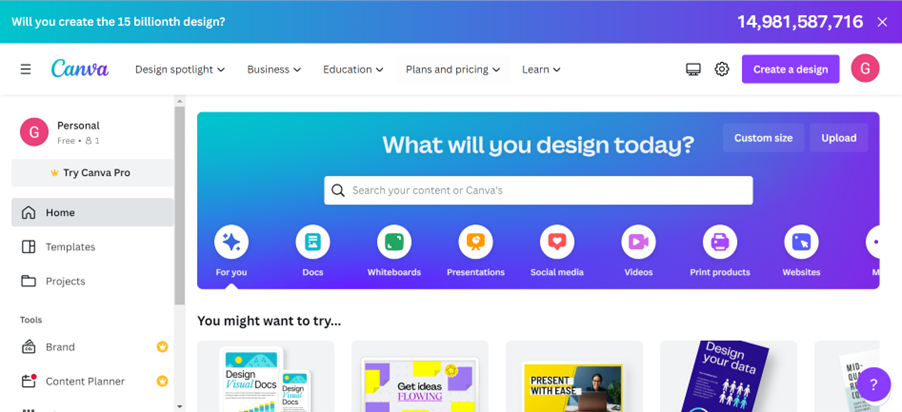
Task: Open the Websites category icon
Action: pyautogui.click(x=801, y=242)
